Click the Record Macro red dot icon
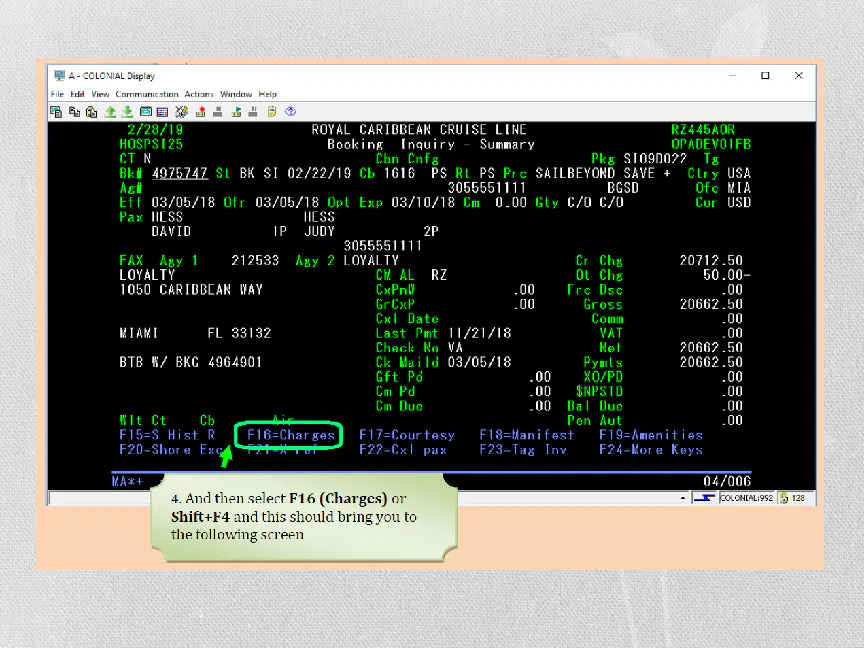 [x=201, y=112]
